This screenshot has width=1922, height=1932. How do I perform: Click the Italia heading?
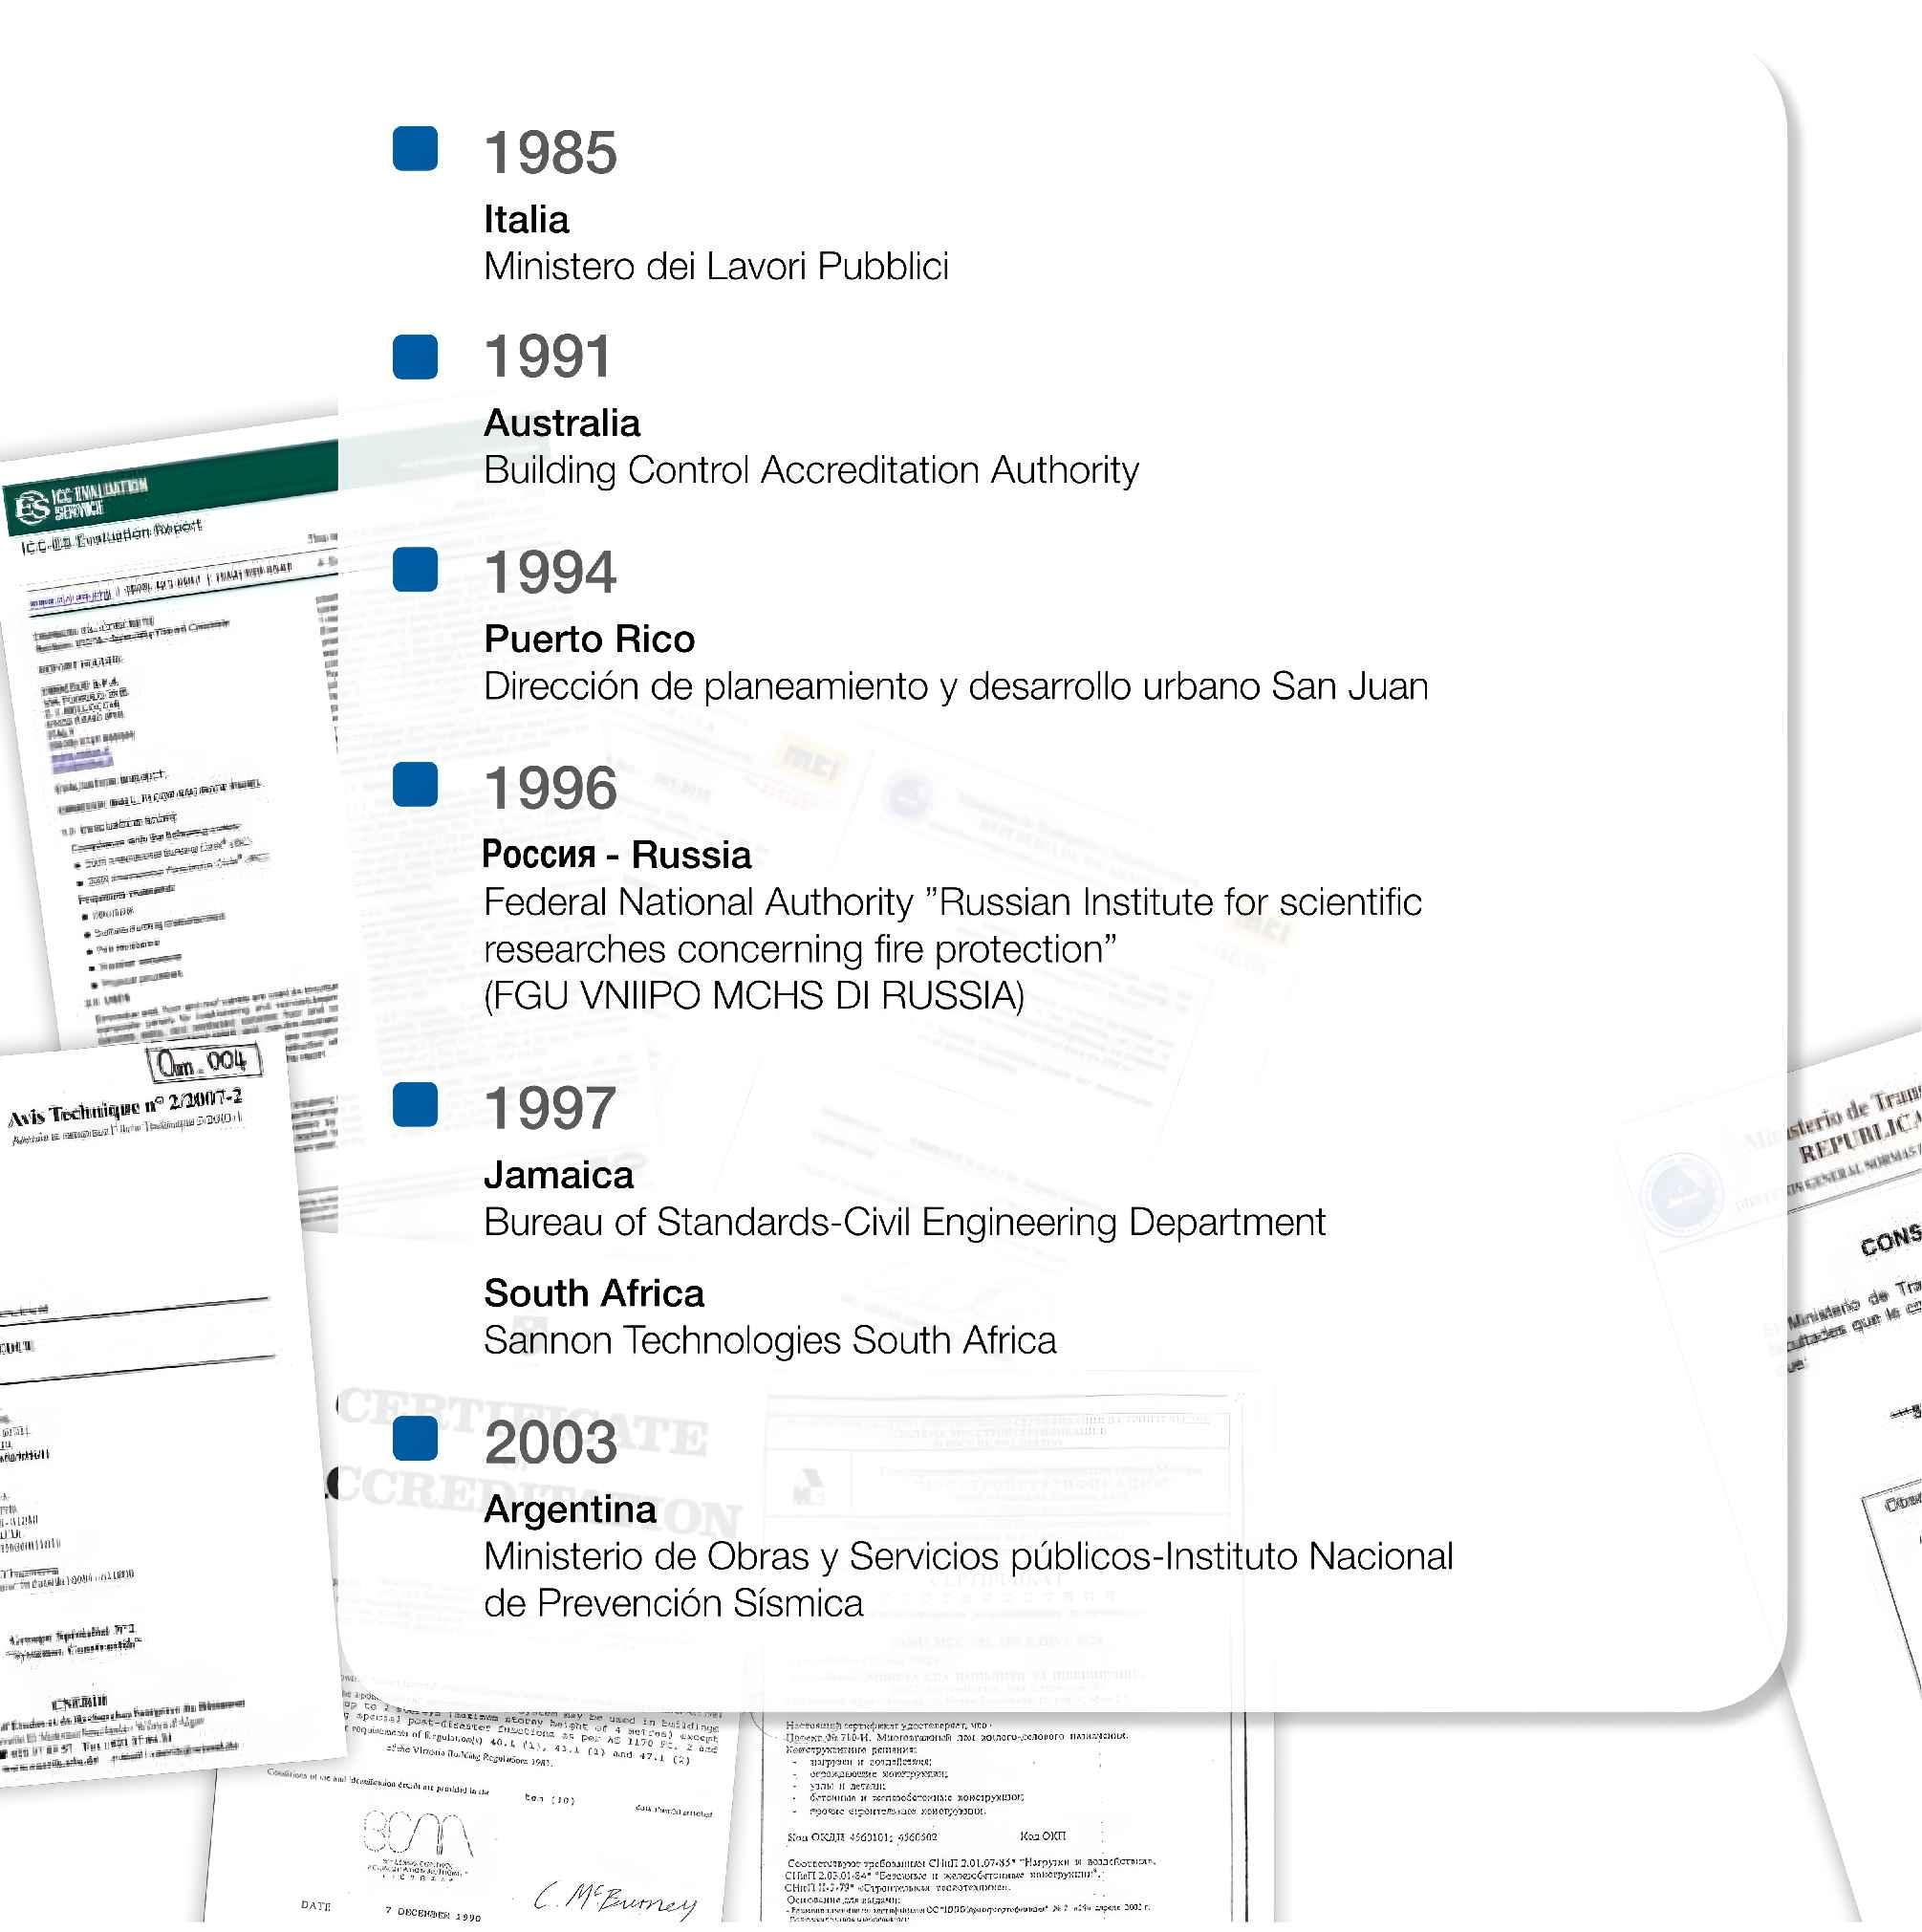coord(526,219)
